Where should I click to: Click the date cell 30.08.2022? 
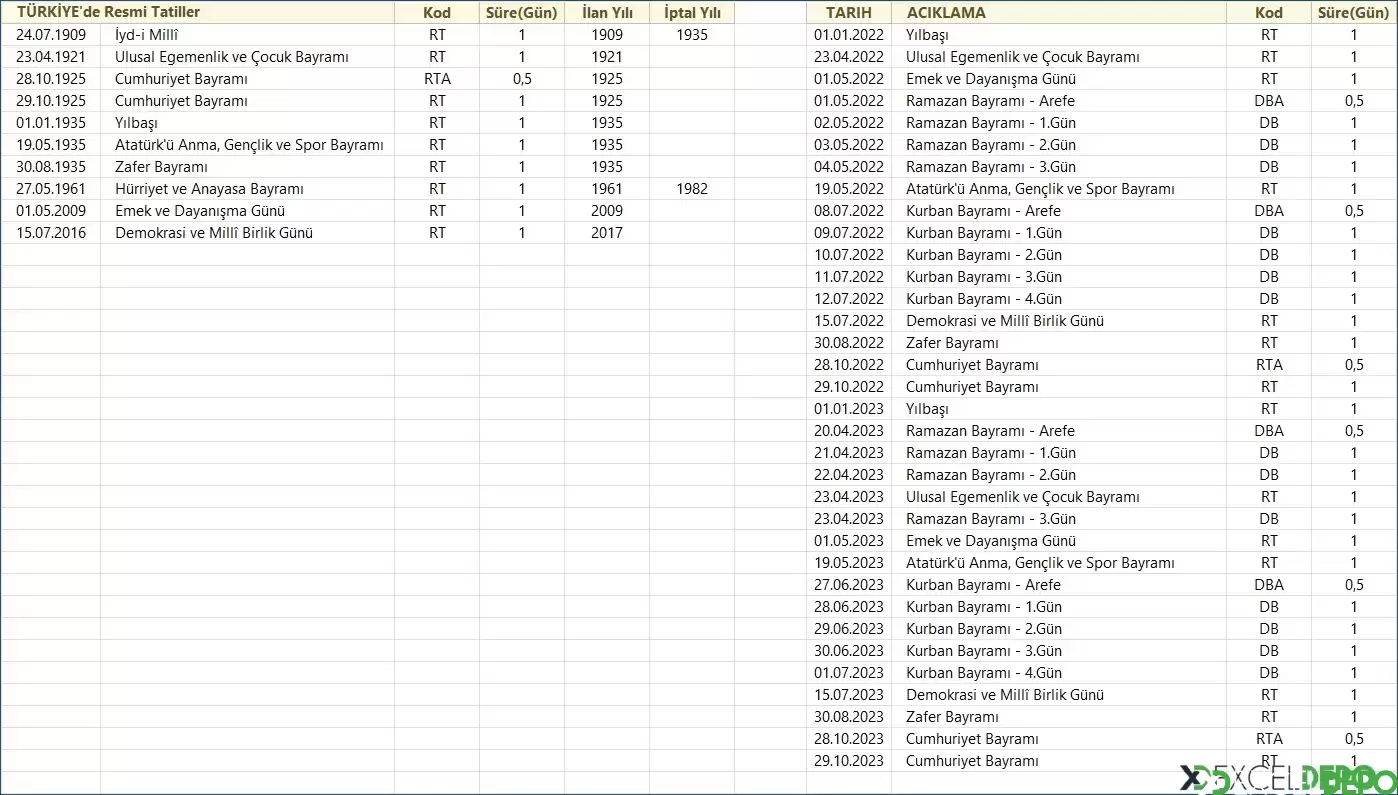pos(849,343)
